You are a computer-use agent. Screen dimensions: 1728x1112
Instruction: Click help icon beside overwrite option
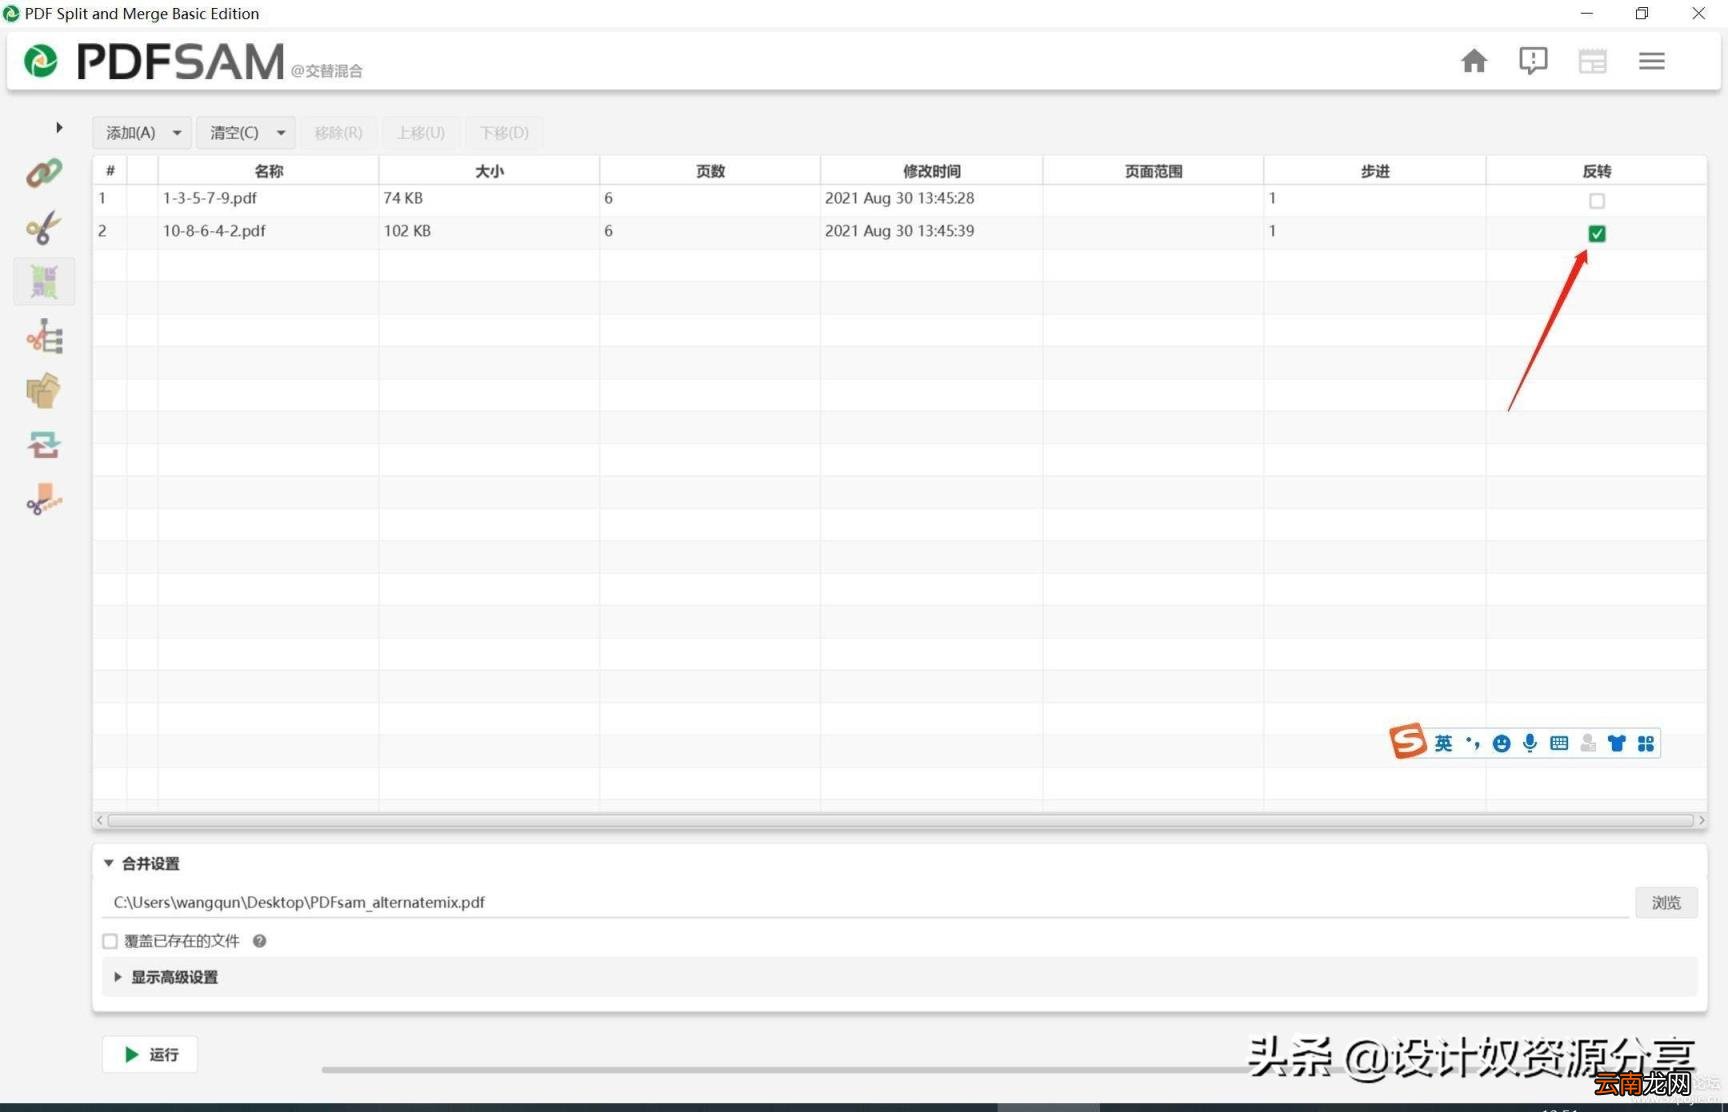click(259, 941)
